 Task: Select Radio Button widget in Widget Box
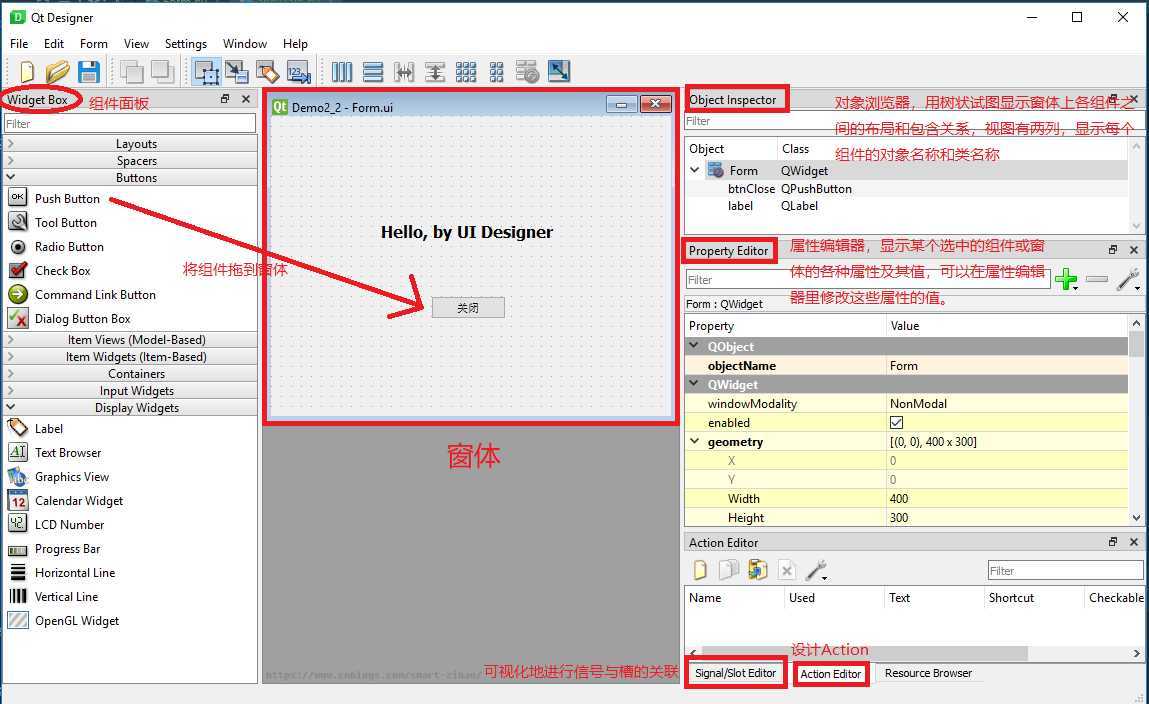coord(69,247)
